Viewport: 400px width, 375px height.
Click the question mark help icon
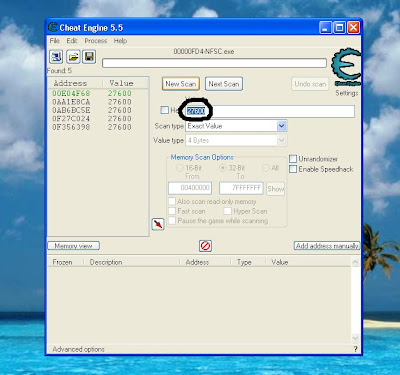[x=355, y=349]
